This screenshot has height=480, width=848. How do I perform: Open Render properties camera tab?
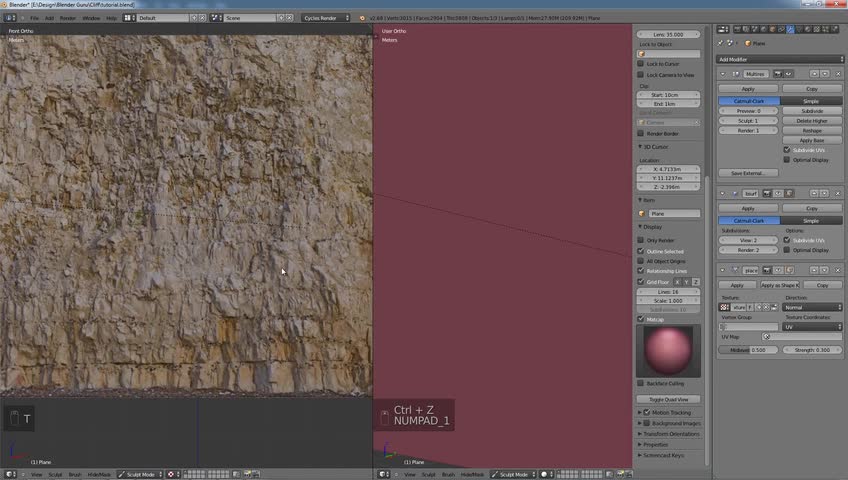737,29
